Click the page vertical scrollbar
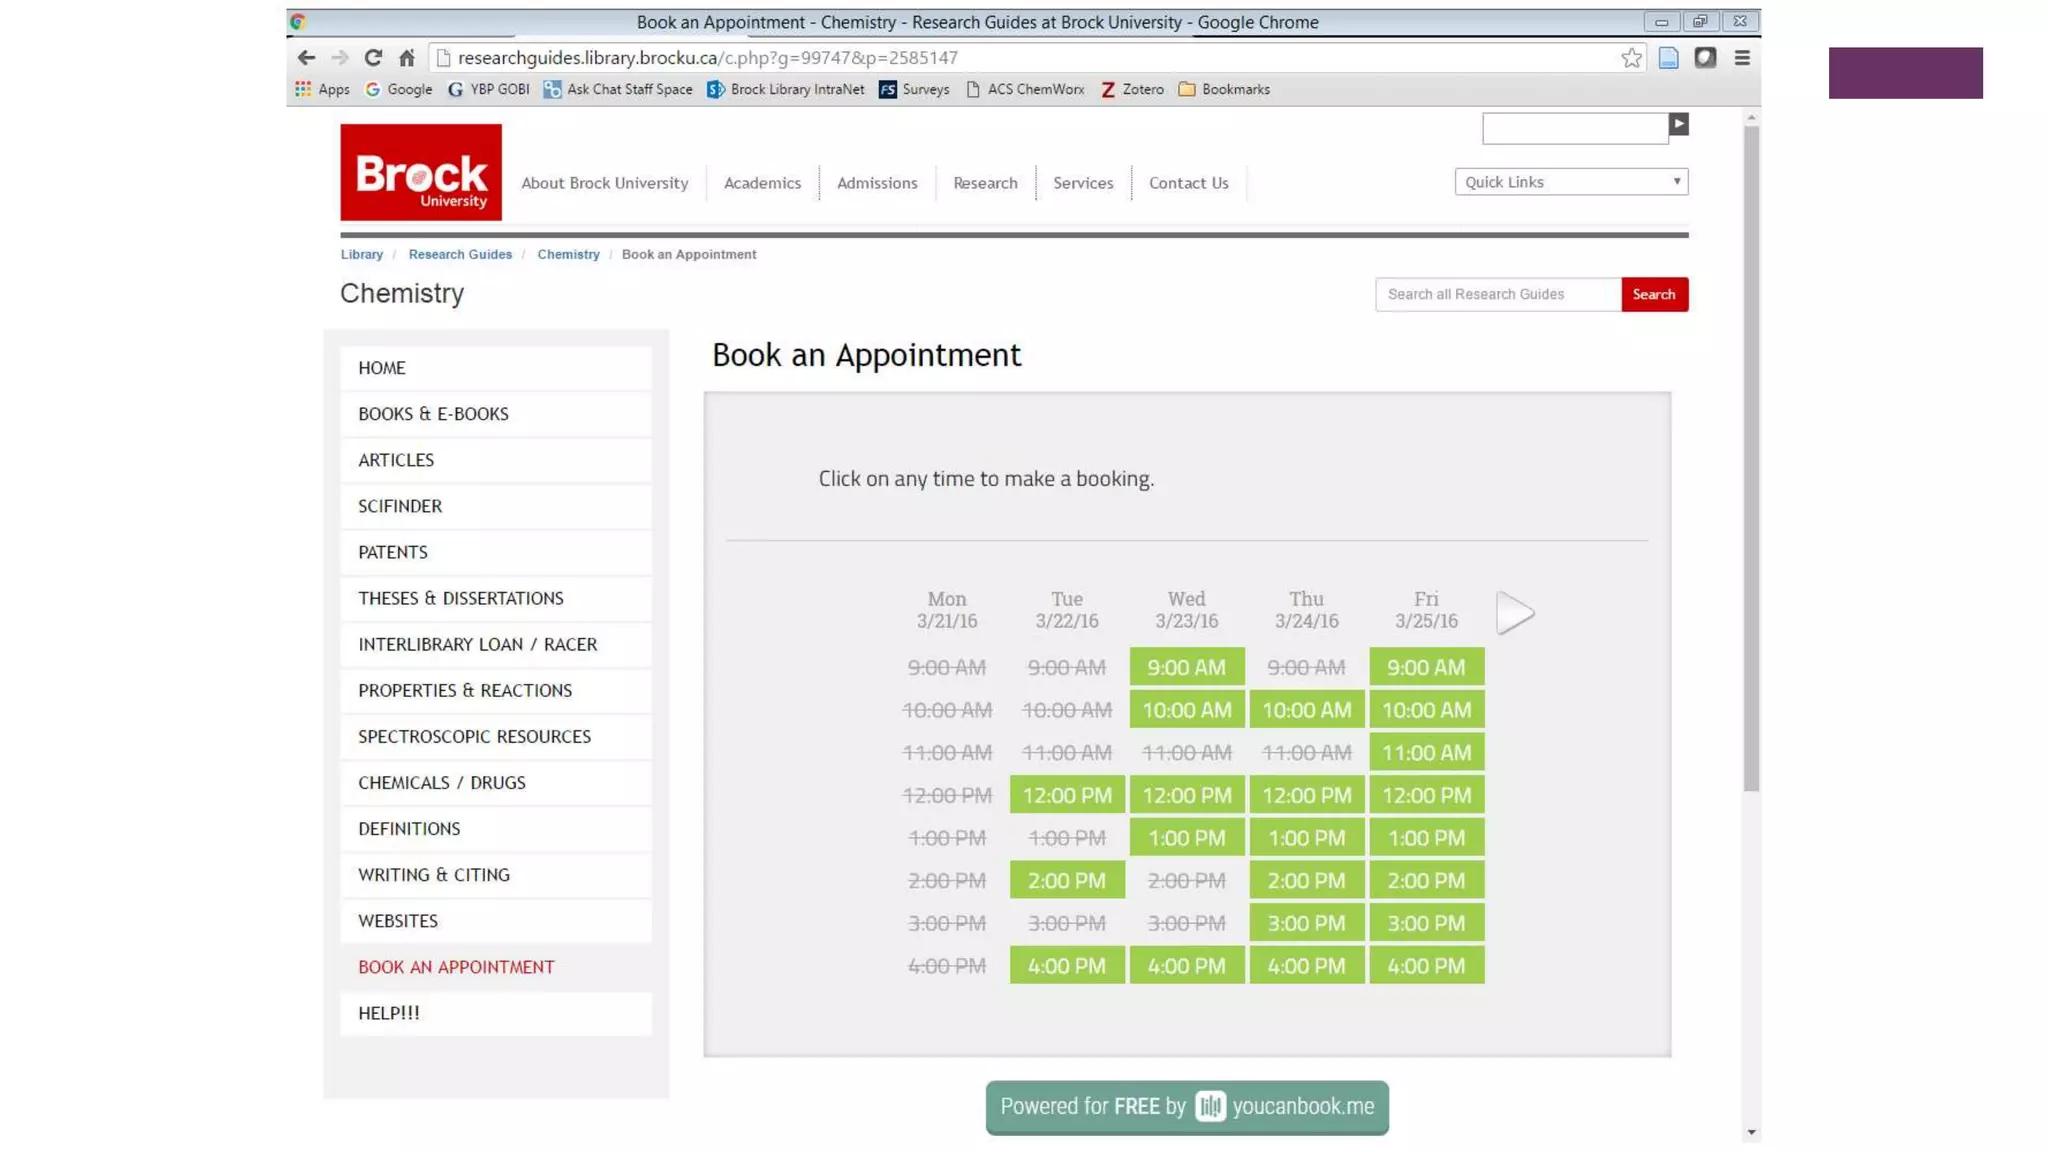 pos(1750,460)
